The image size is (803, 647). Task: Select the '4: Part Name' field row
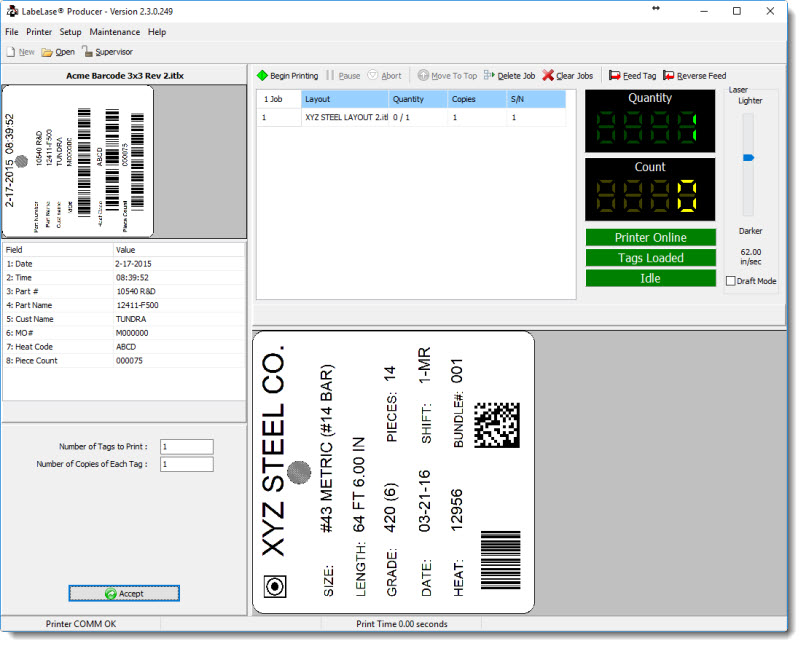(124, 305)
